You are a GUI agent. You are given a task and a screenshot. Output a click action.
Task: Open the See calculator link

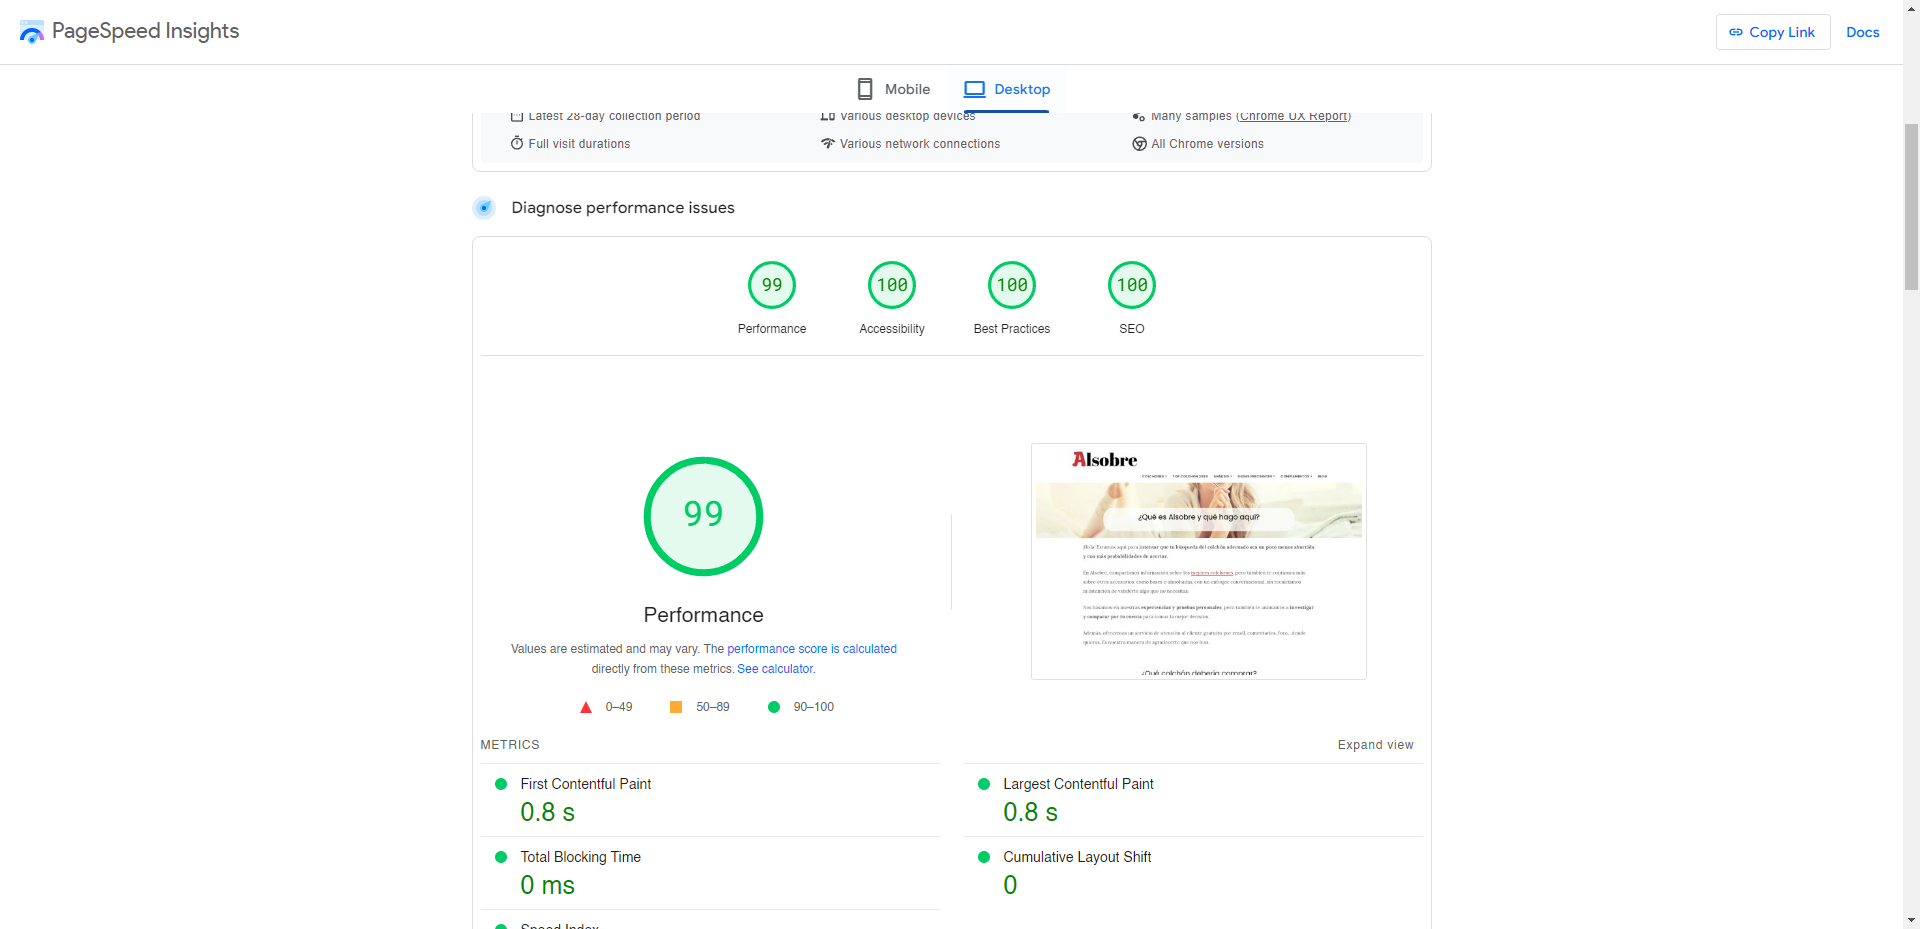[x=776, y=669]
